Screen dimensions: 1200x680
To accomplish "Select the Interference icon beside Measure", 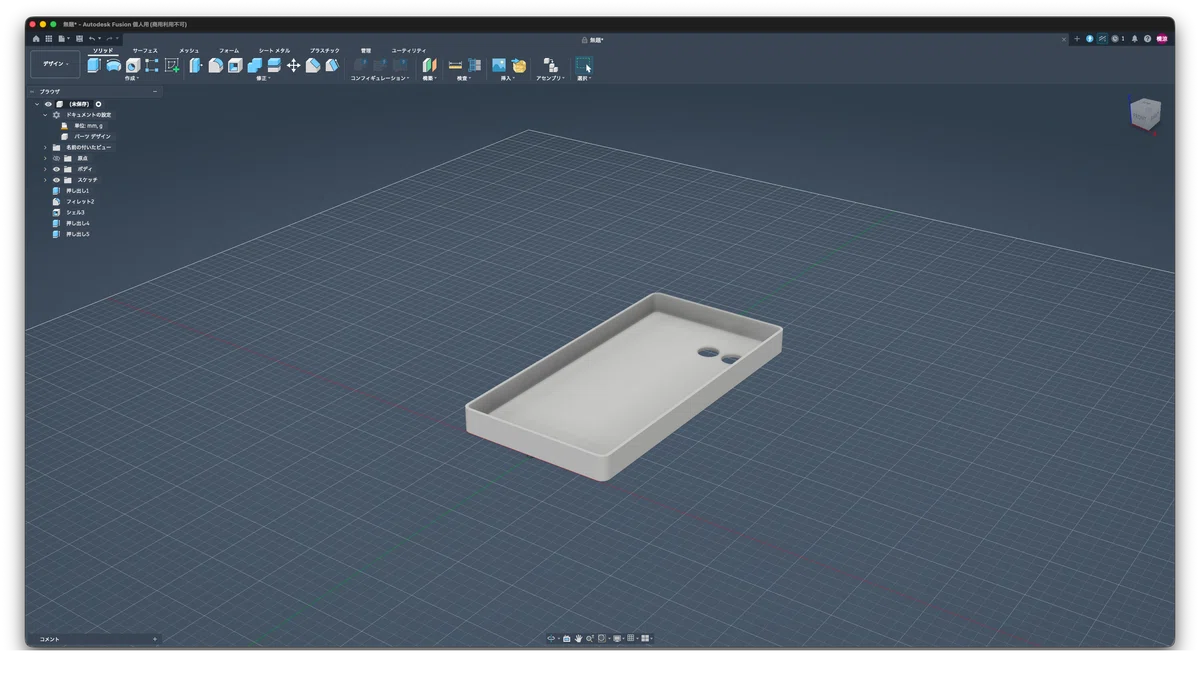I will click(474, 65).
